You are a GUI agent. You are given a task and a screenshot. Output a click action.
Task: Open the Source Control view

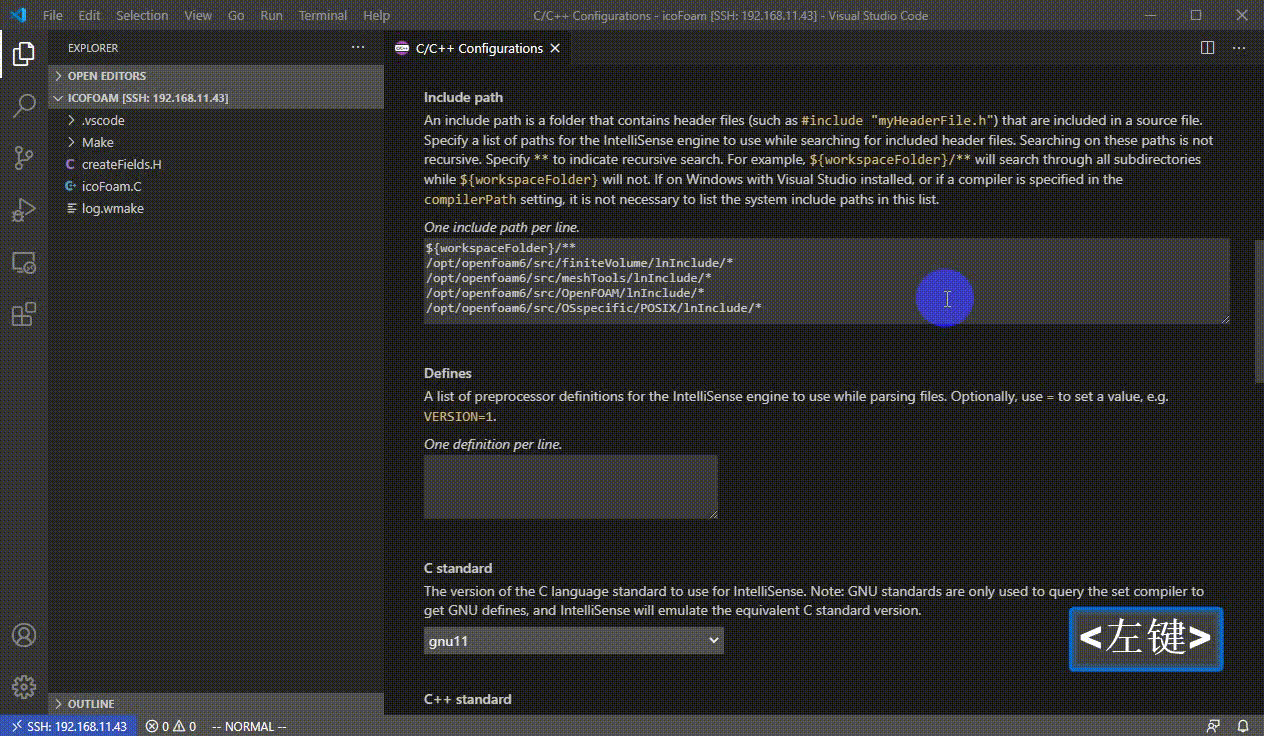(24, 158)
